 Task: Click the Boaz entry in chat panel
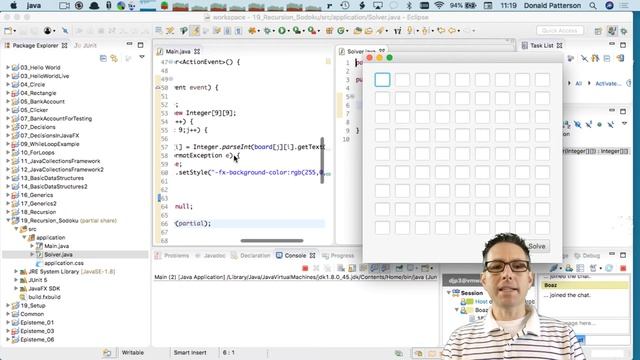coord(584,285)
